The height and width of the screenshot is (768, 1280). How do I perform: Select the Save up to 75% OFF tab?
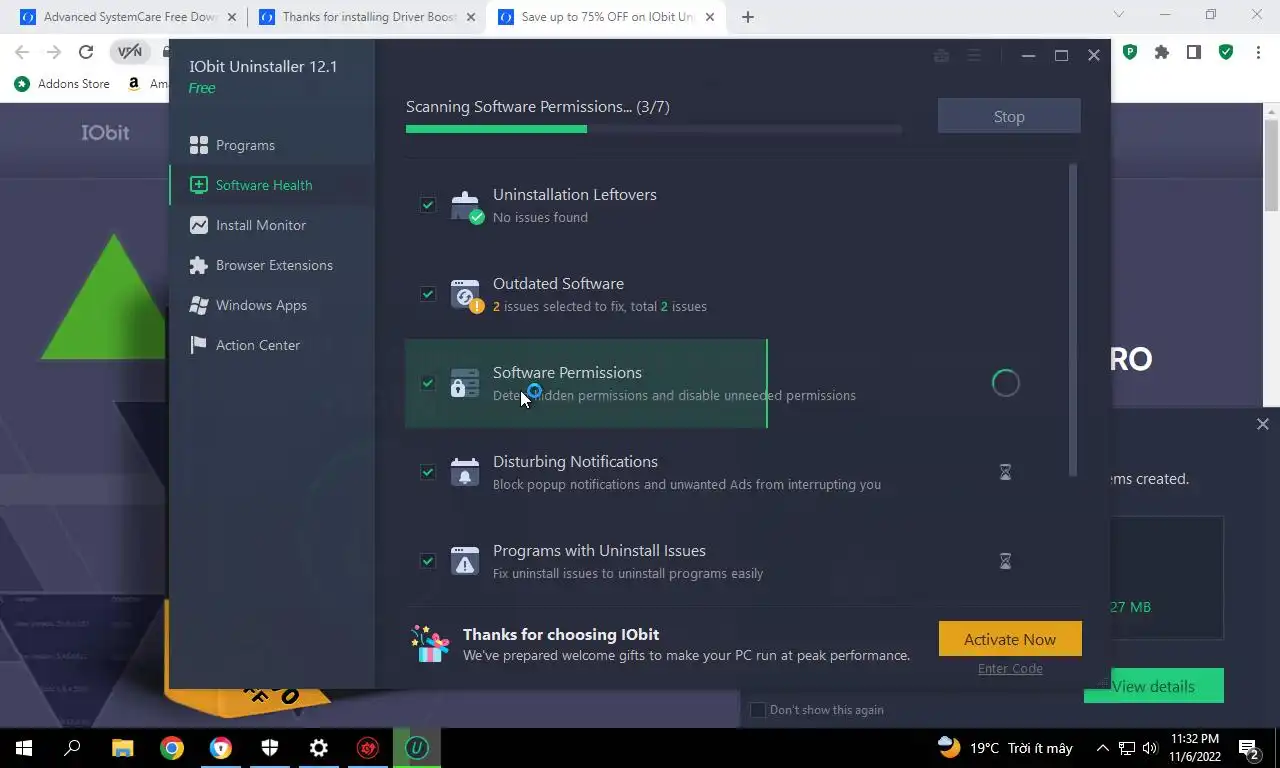(608, 17)
